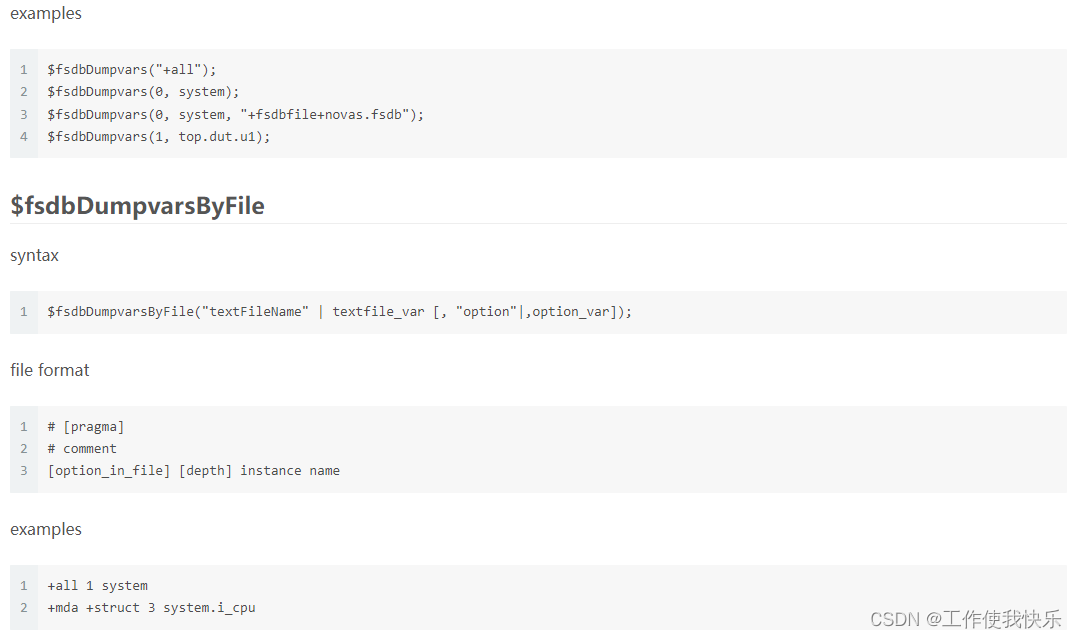Click line number 2 in the last code block
This screenshot has height=639, width=1077.
24,608
